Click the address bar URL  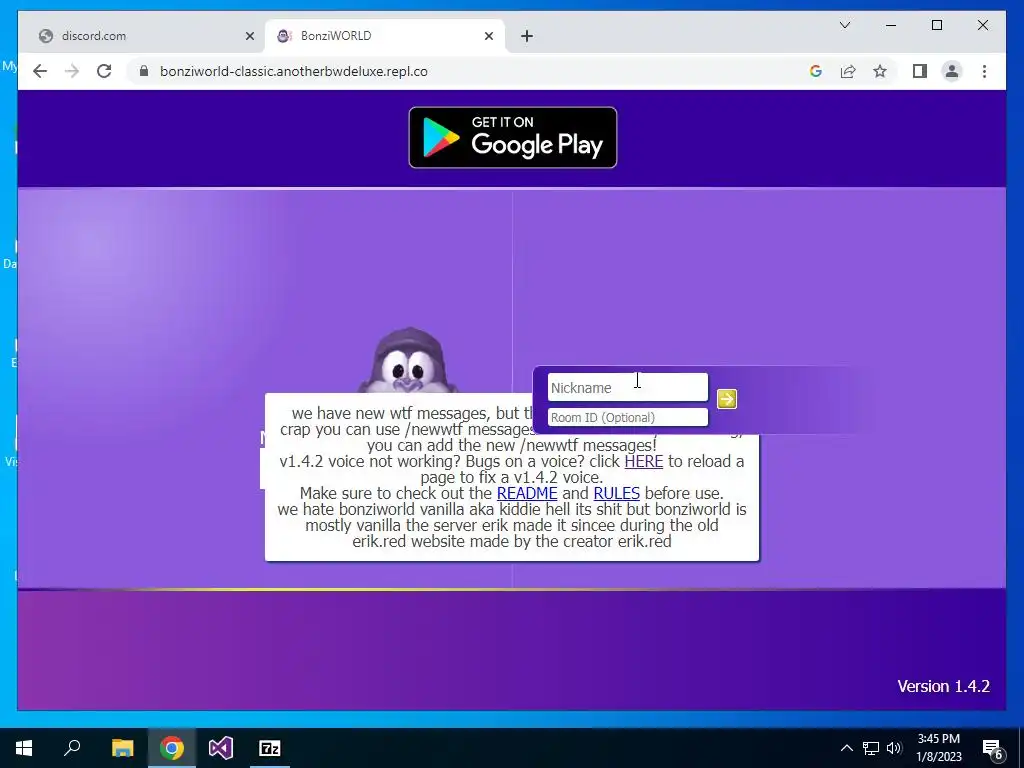[294, 71]
